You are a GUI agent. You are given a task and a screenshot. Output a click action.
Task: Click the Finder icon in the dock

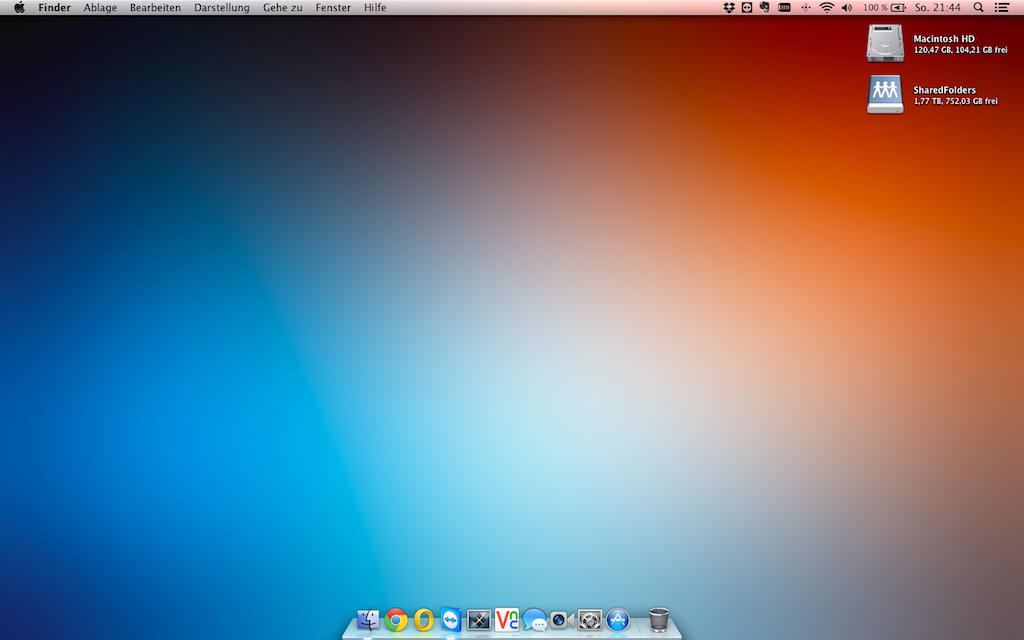coord(368,620)
